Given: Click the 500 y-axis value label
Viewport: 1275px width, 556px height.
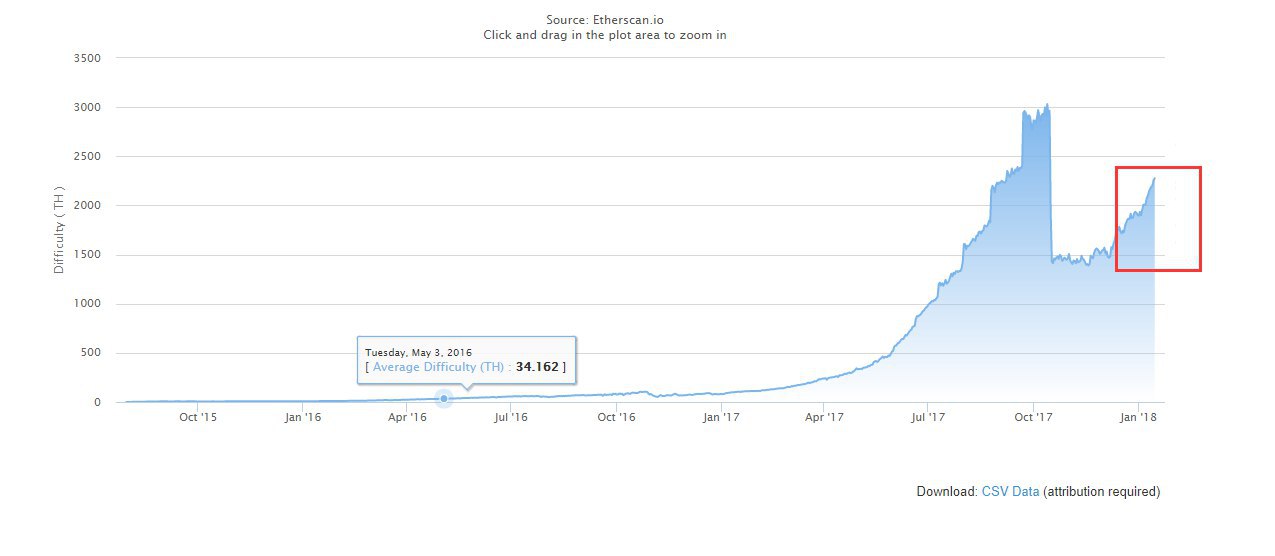Looking at the screenshot, I should coord(91,354).
